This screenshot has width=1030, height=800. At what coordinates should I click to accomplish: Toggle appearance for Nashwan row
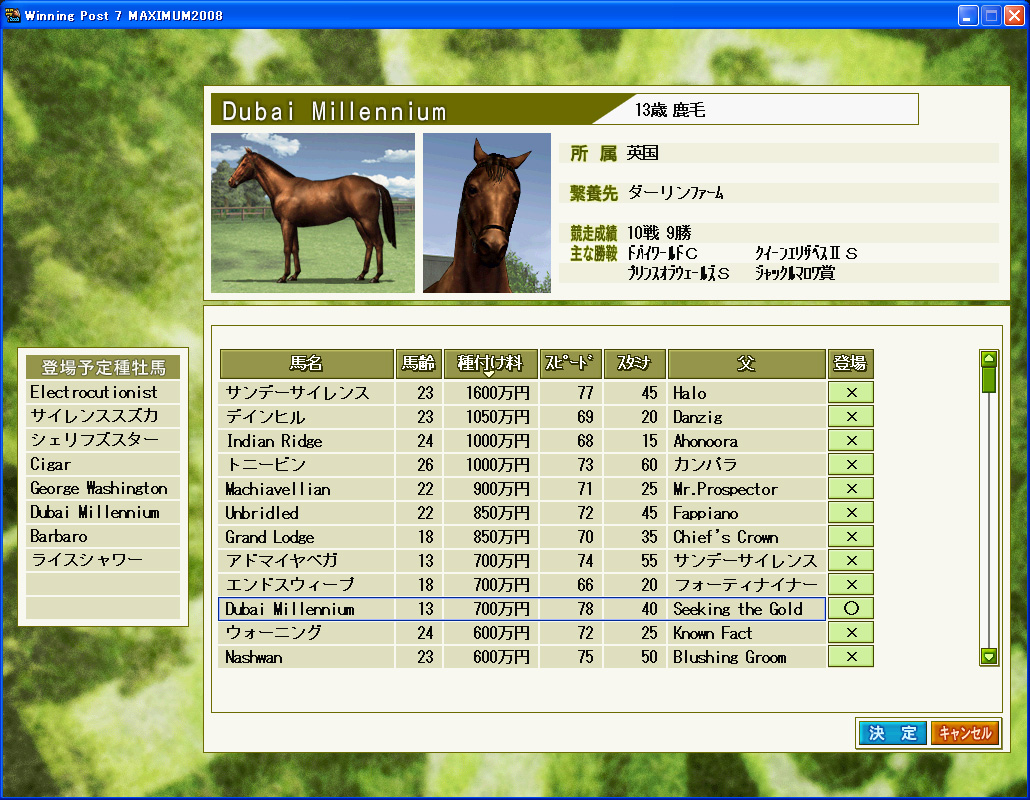[851, 656]
